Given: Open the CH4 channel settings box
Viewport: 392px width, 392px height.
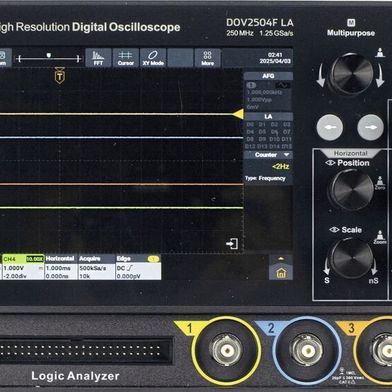Looking at the screenshot, I should coord(23,267).
